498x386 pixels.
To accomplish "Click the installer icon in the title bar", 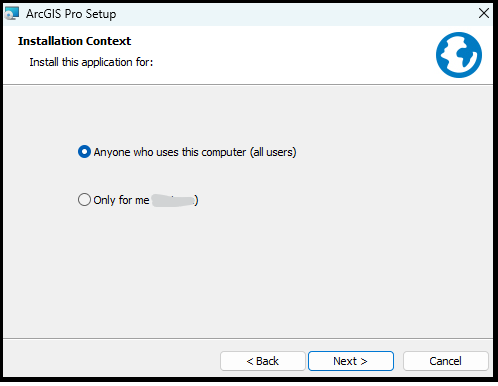I will [x=12, y=13].
